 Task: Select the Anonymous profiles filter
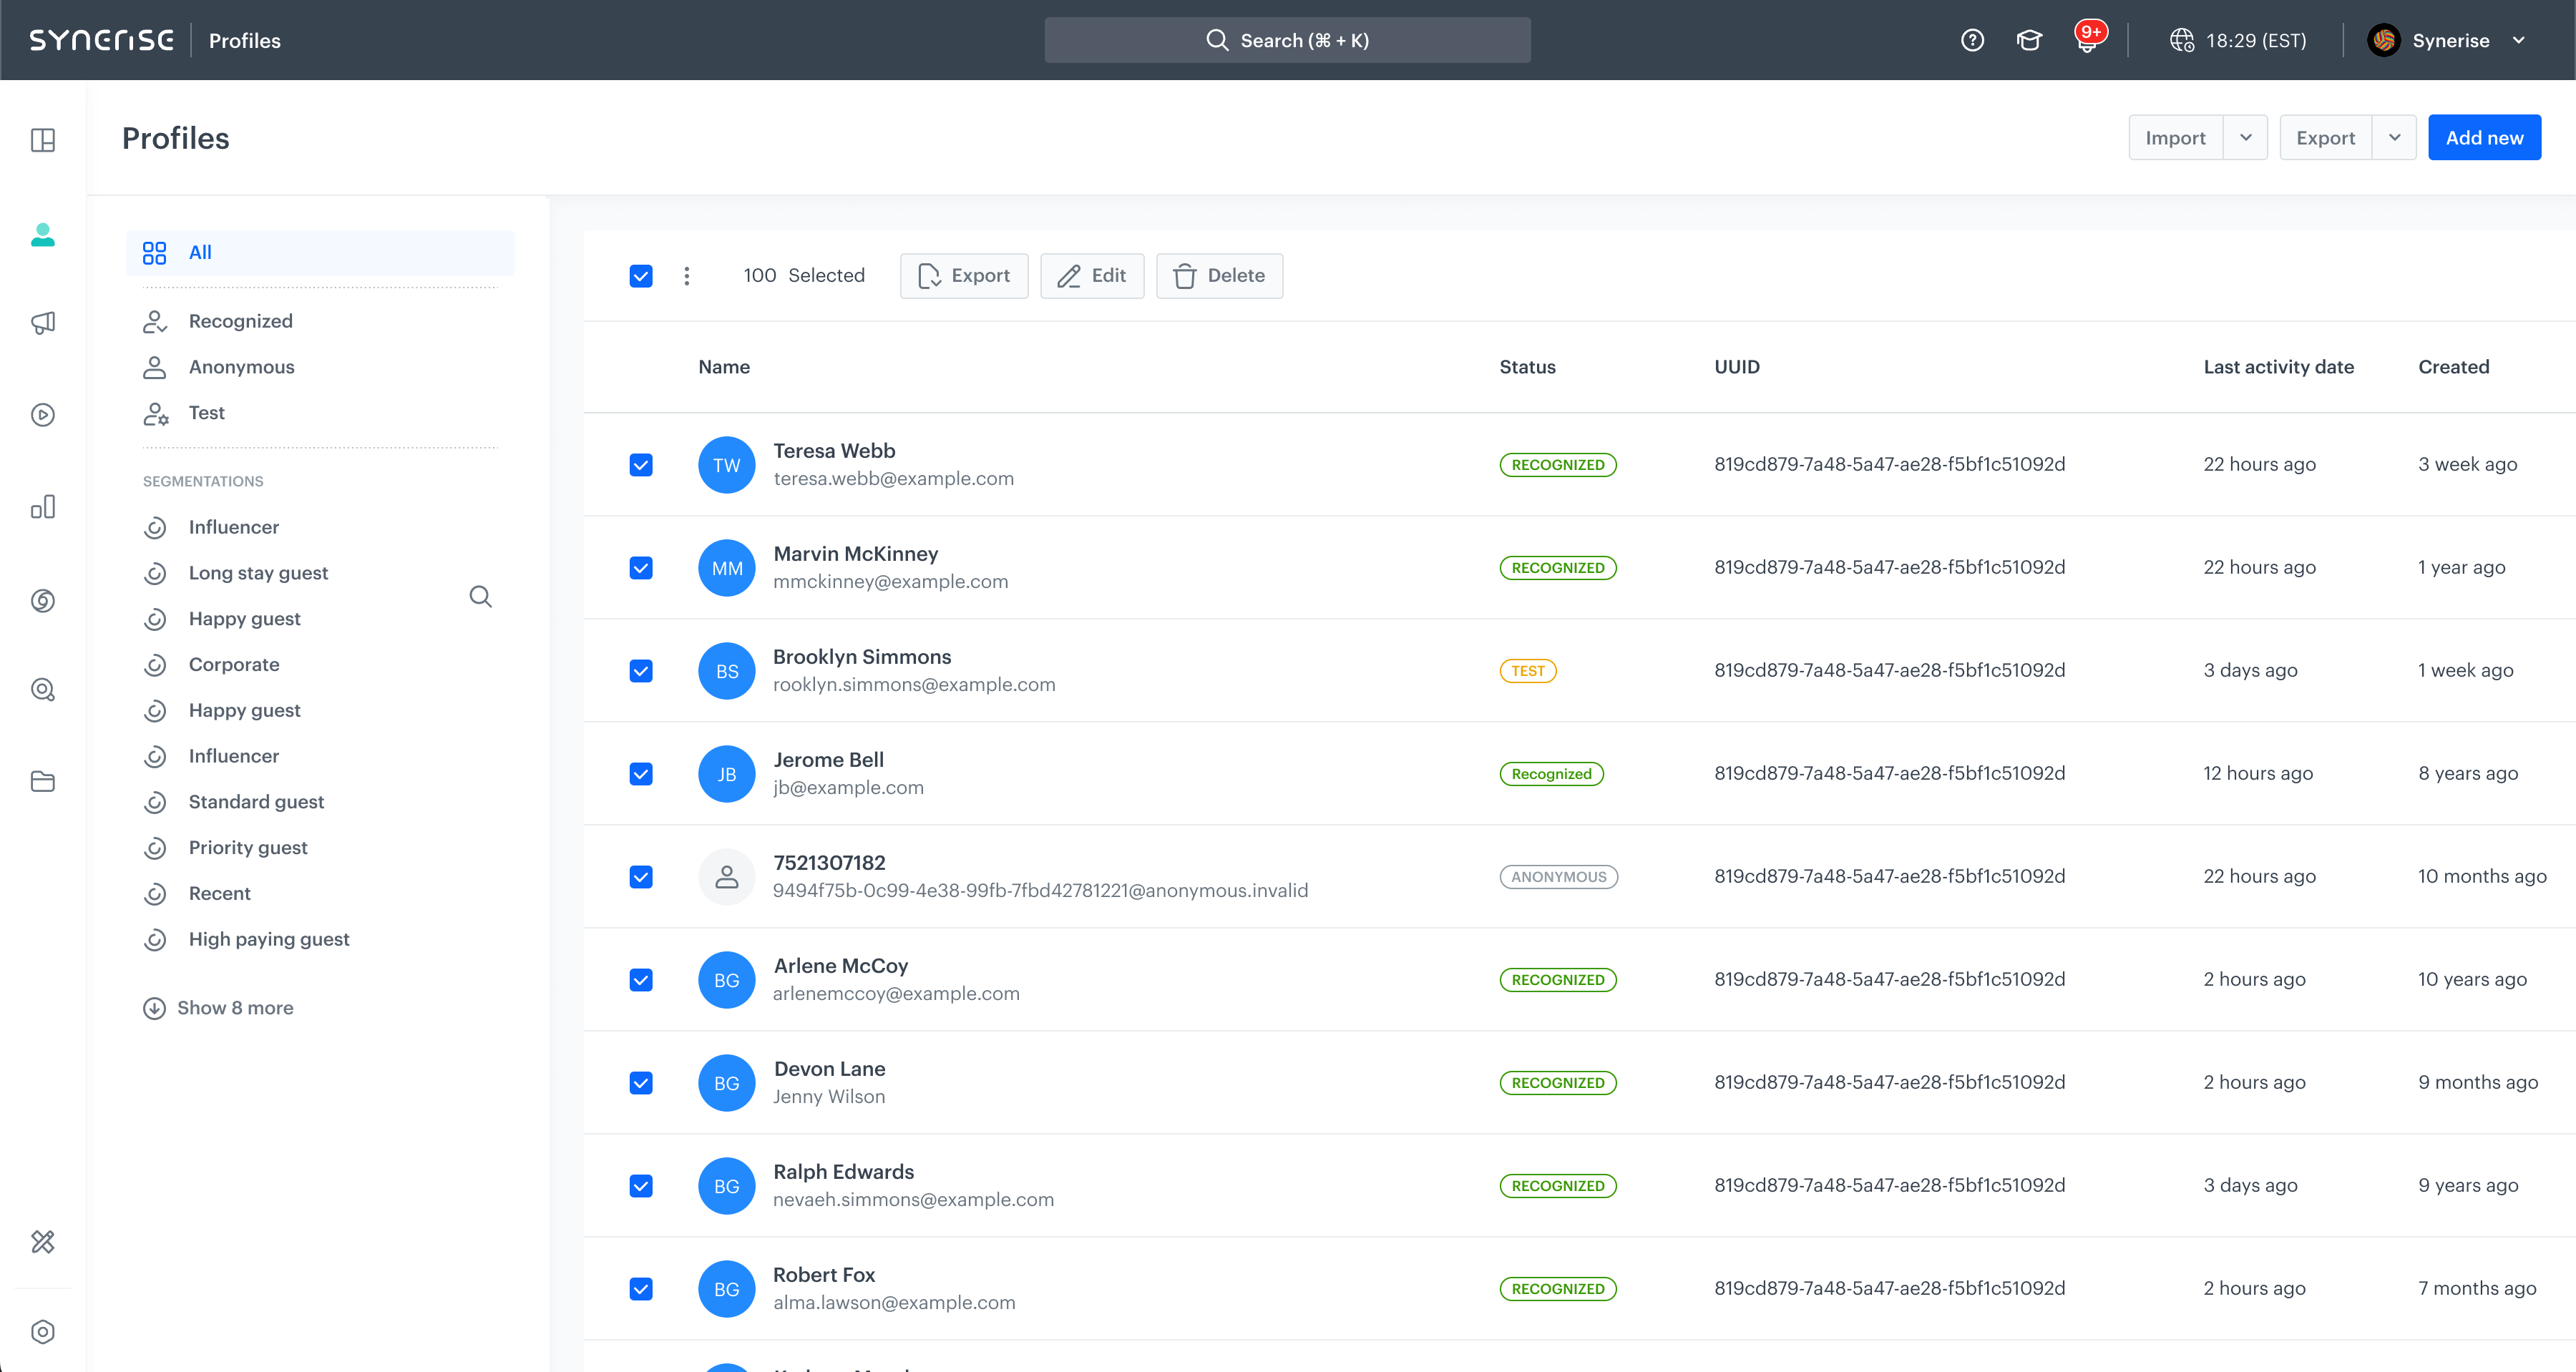[x=241, y=367]
